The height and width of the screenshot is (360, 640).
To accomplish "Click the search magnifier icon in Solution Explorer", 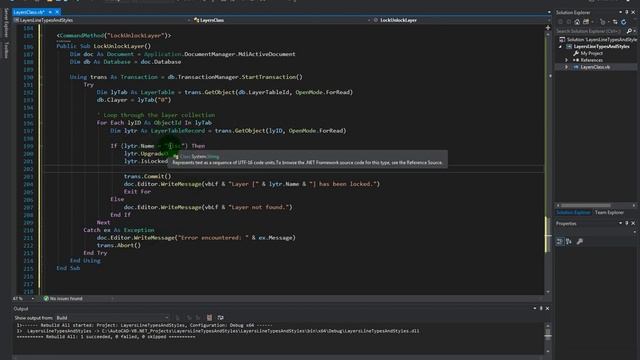I will [629, 31].
